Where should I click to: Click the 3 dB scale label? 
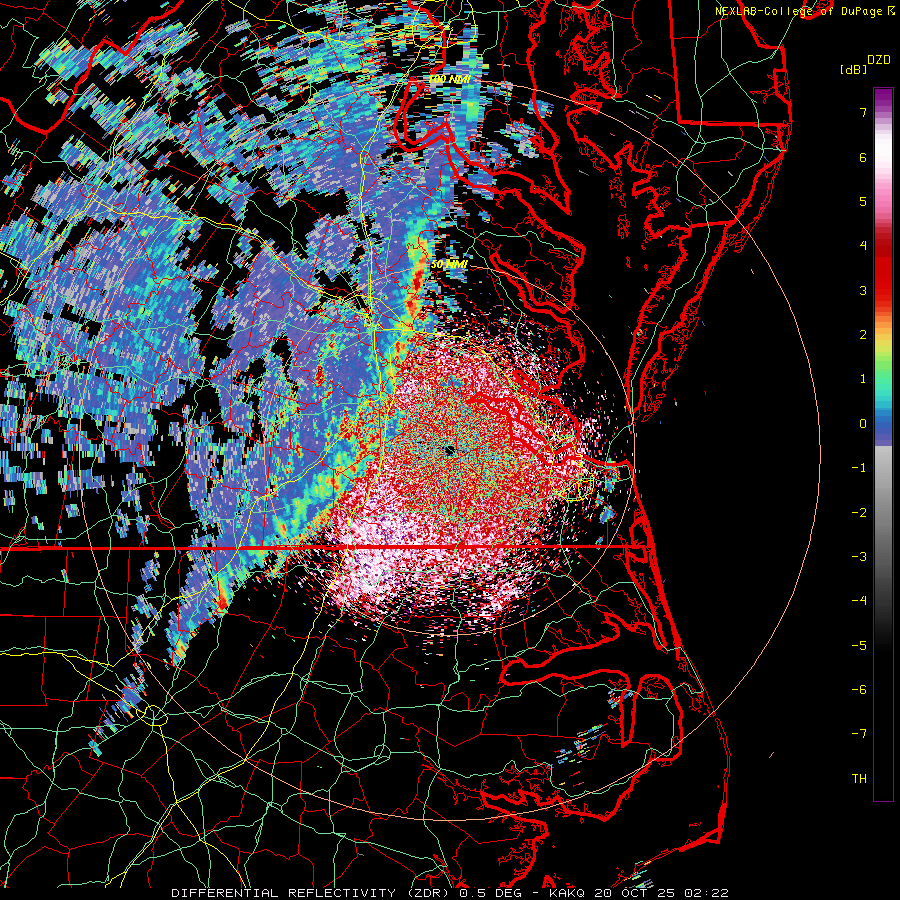(863, 290)
